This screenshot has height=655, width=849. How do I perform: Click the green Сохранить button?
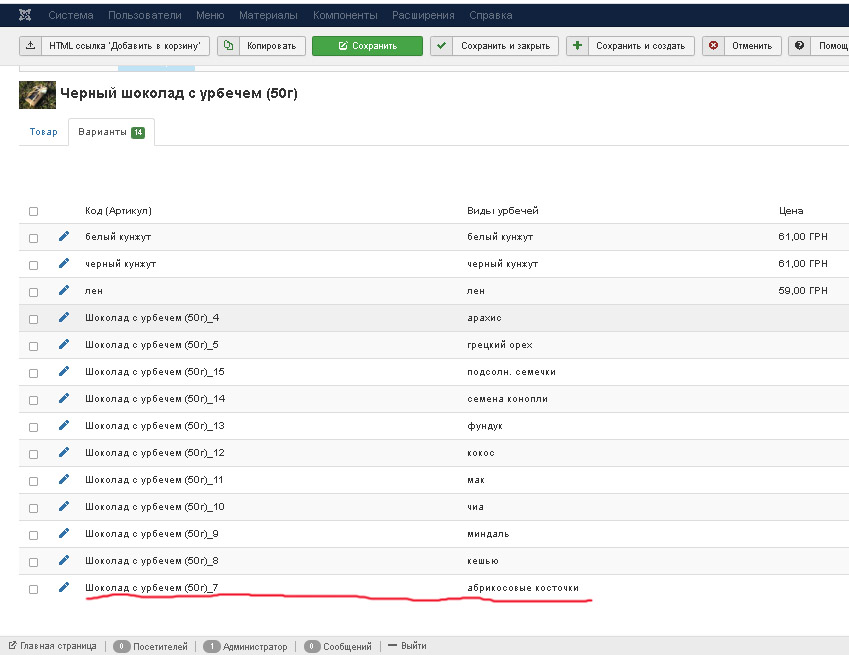[x=367, y=45]
